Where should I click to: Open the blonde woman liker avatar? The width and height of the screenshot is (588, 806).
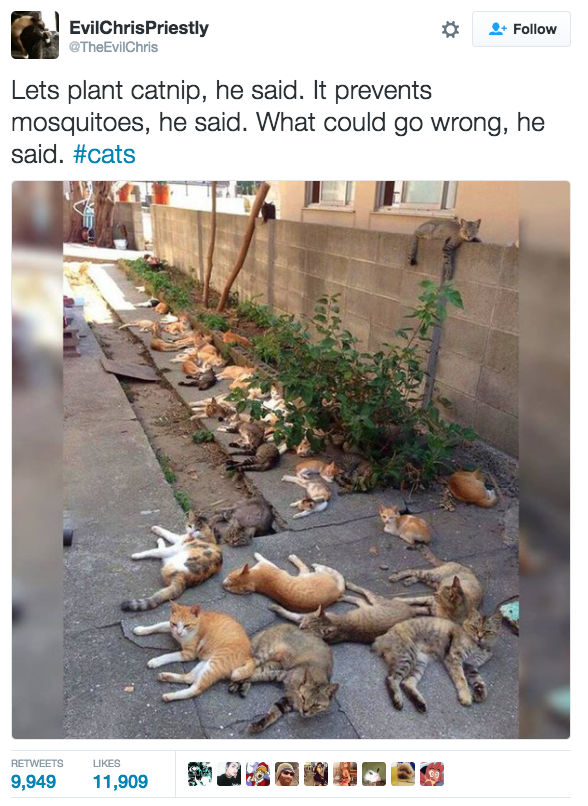[345, 774]
